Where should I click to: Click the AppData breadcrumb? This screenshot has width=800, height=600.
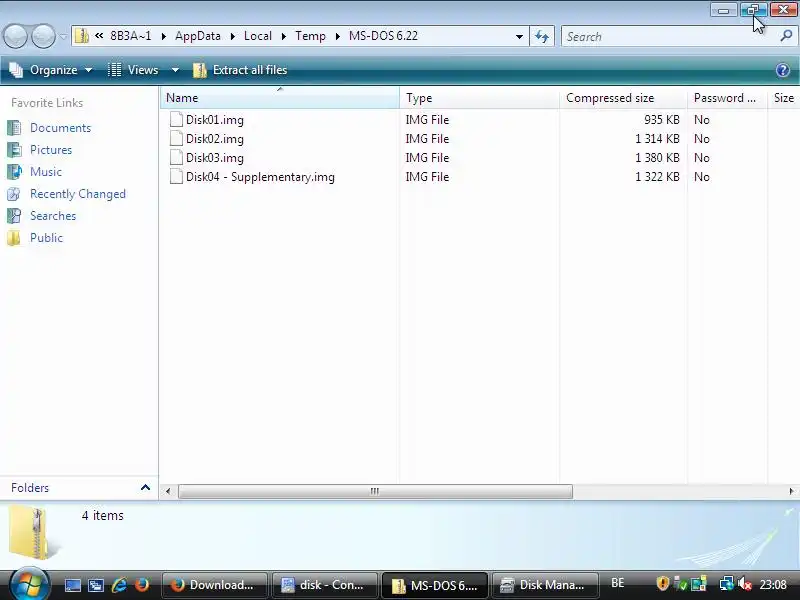click(198, 36)
